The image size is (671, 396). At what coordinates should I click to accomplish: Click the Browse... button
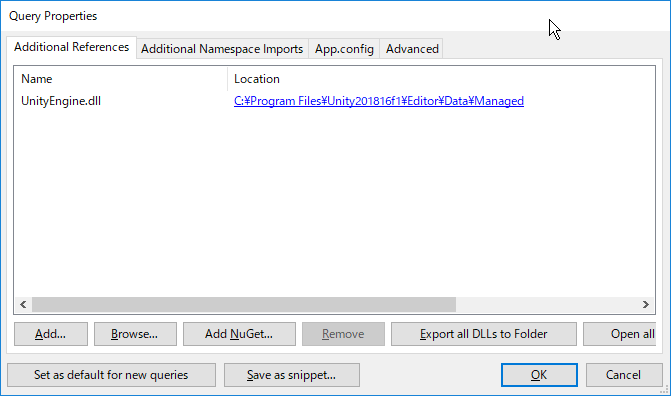point(135,334)
